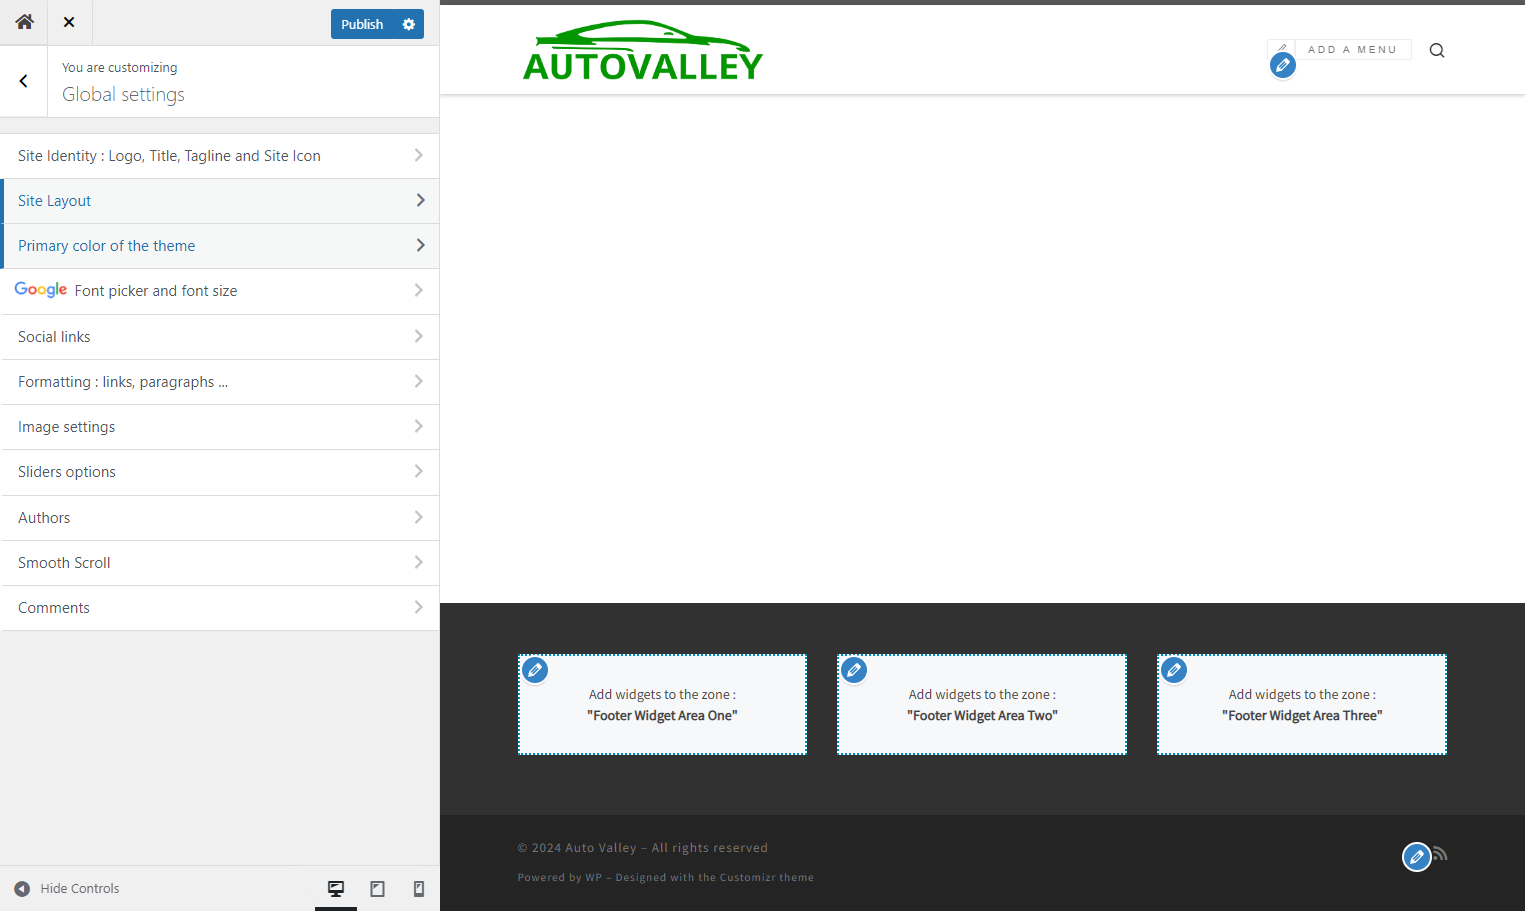
Task: Edit Footer Widget Area One via pencil icon
Action: (535, 670)
